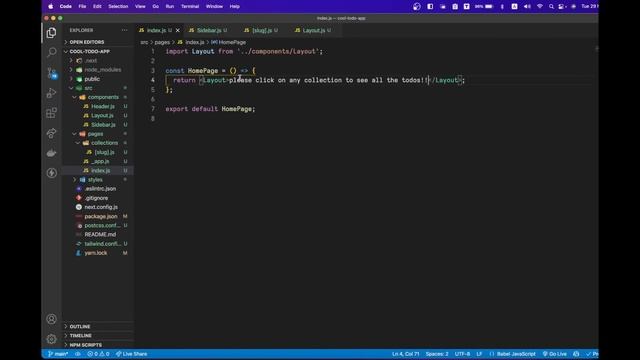
Task: Open the Terminal menu
Action: pos(190,7)
